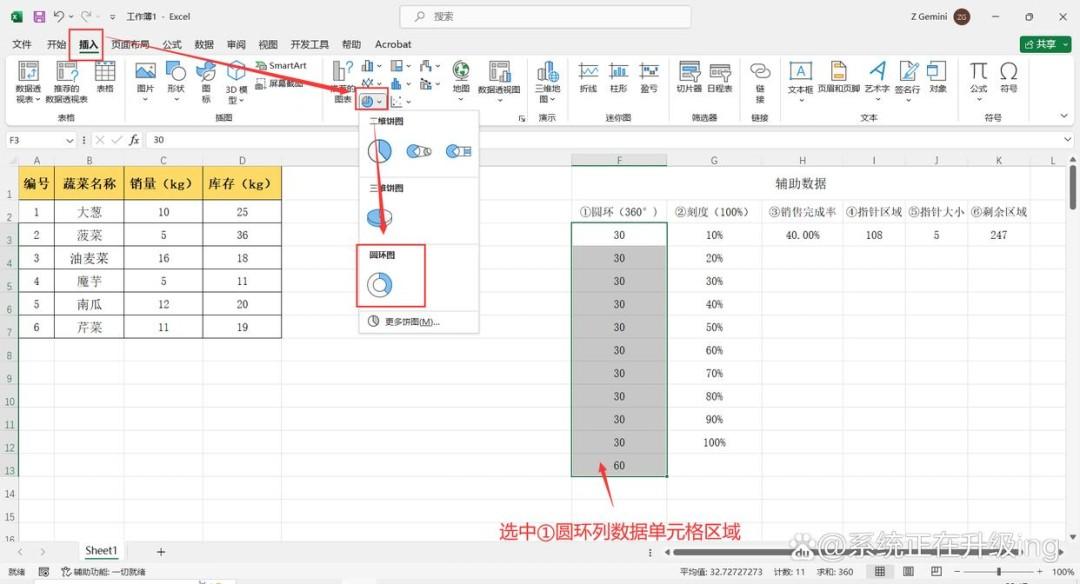
Task: Switch to the Formulas (公式) tab
Action: [x=172, y=44]
